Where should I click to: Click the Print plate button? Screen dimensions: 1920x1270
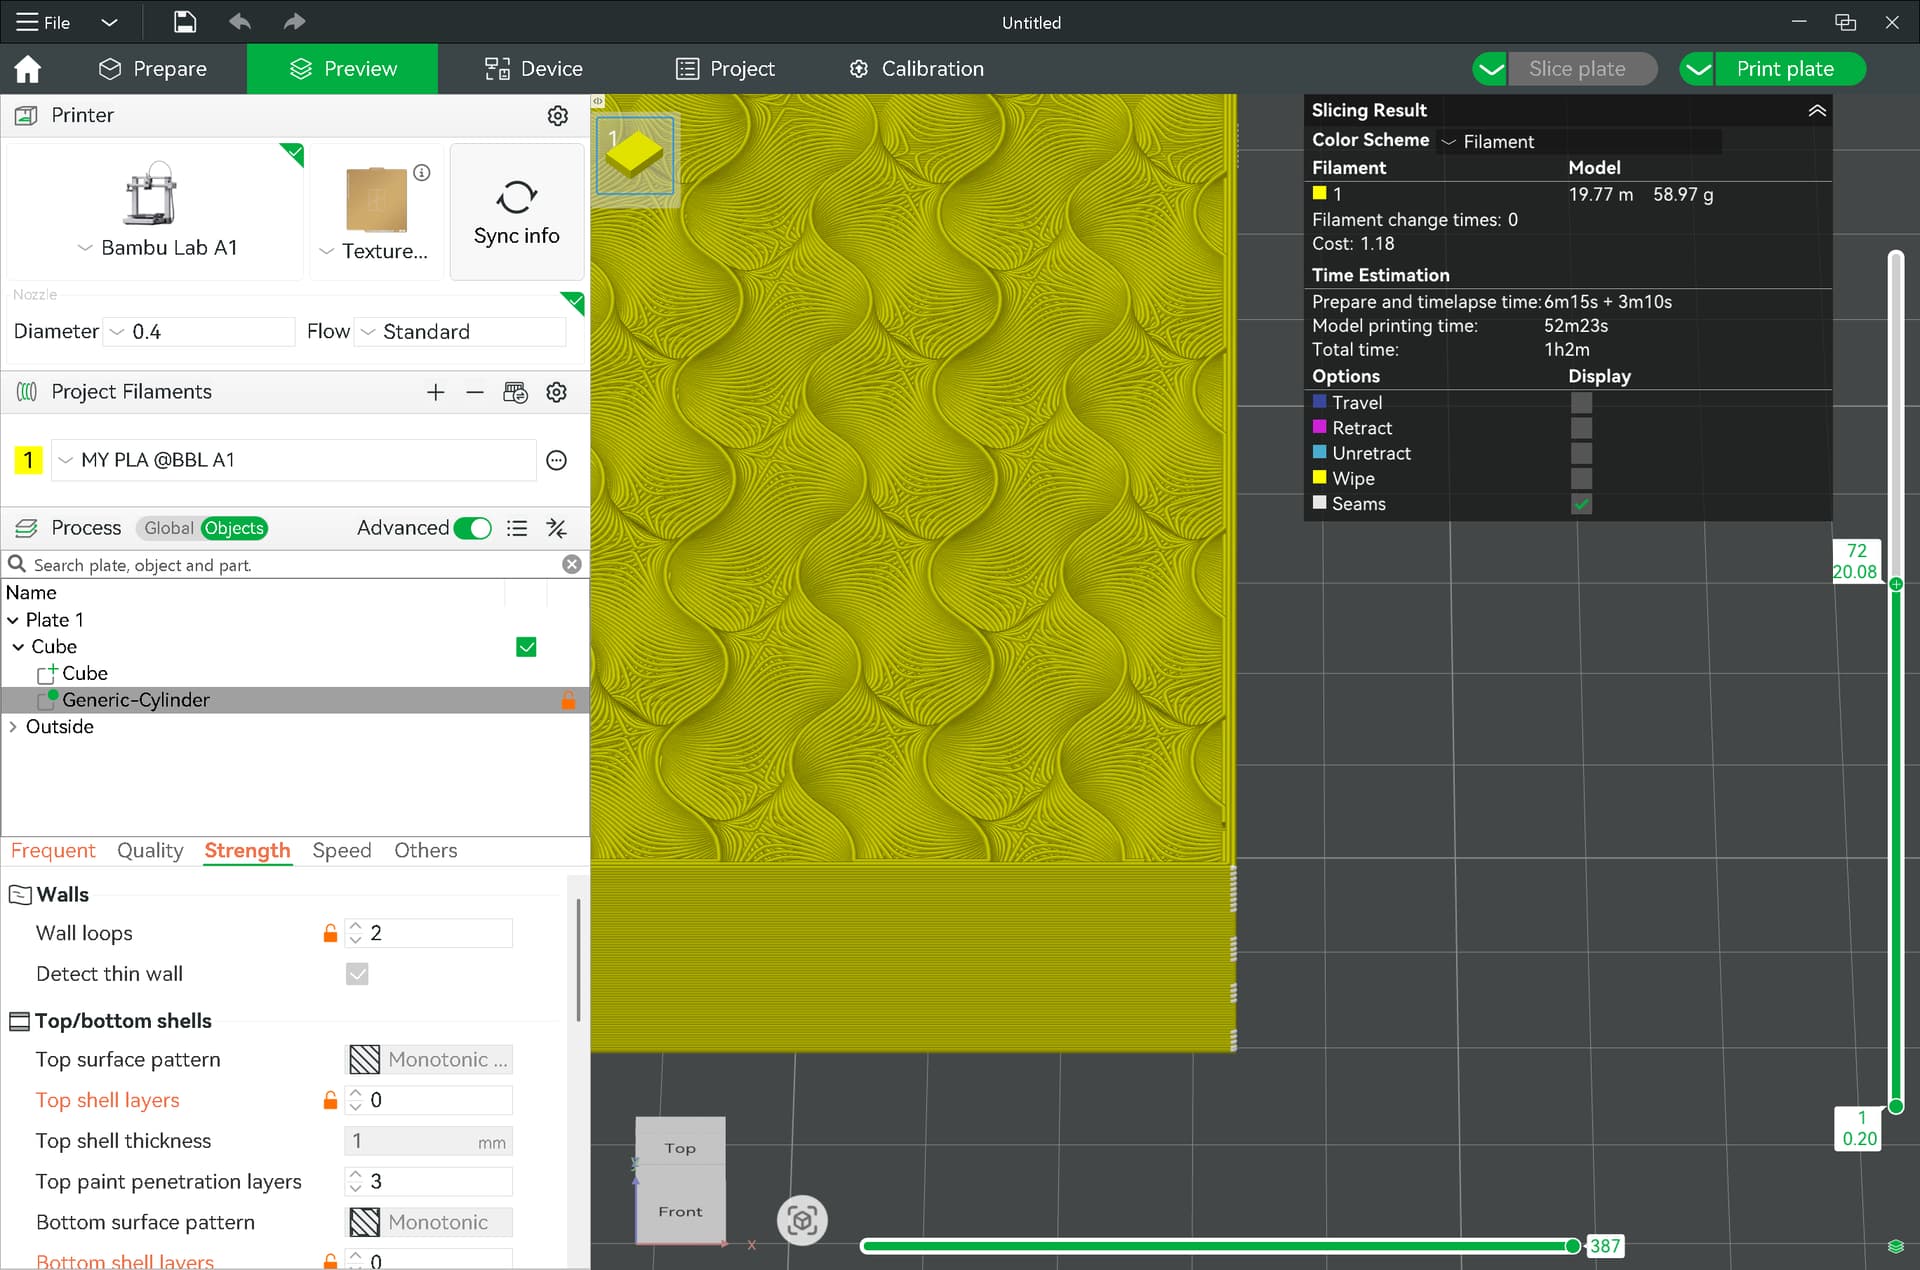click(1789, 69)
